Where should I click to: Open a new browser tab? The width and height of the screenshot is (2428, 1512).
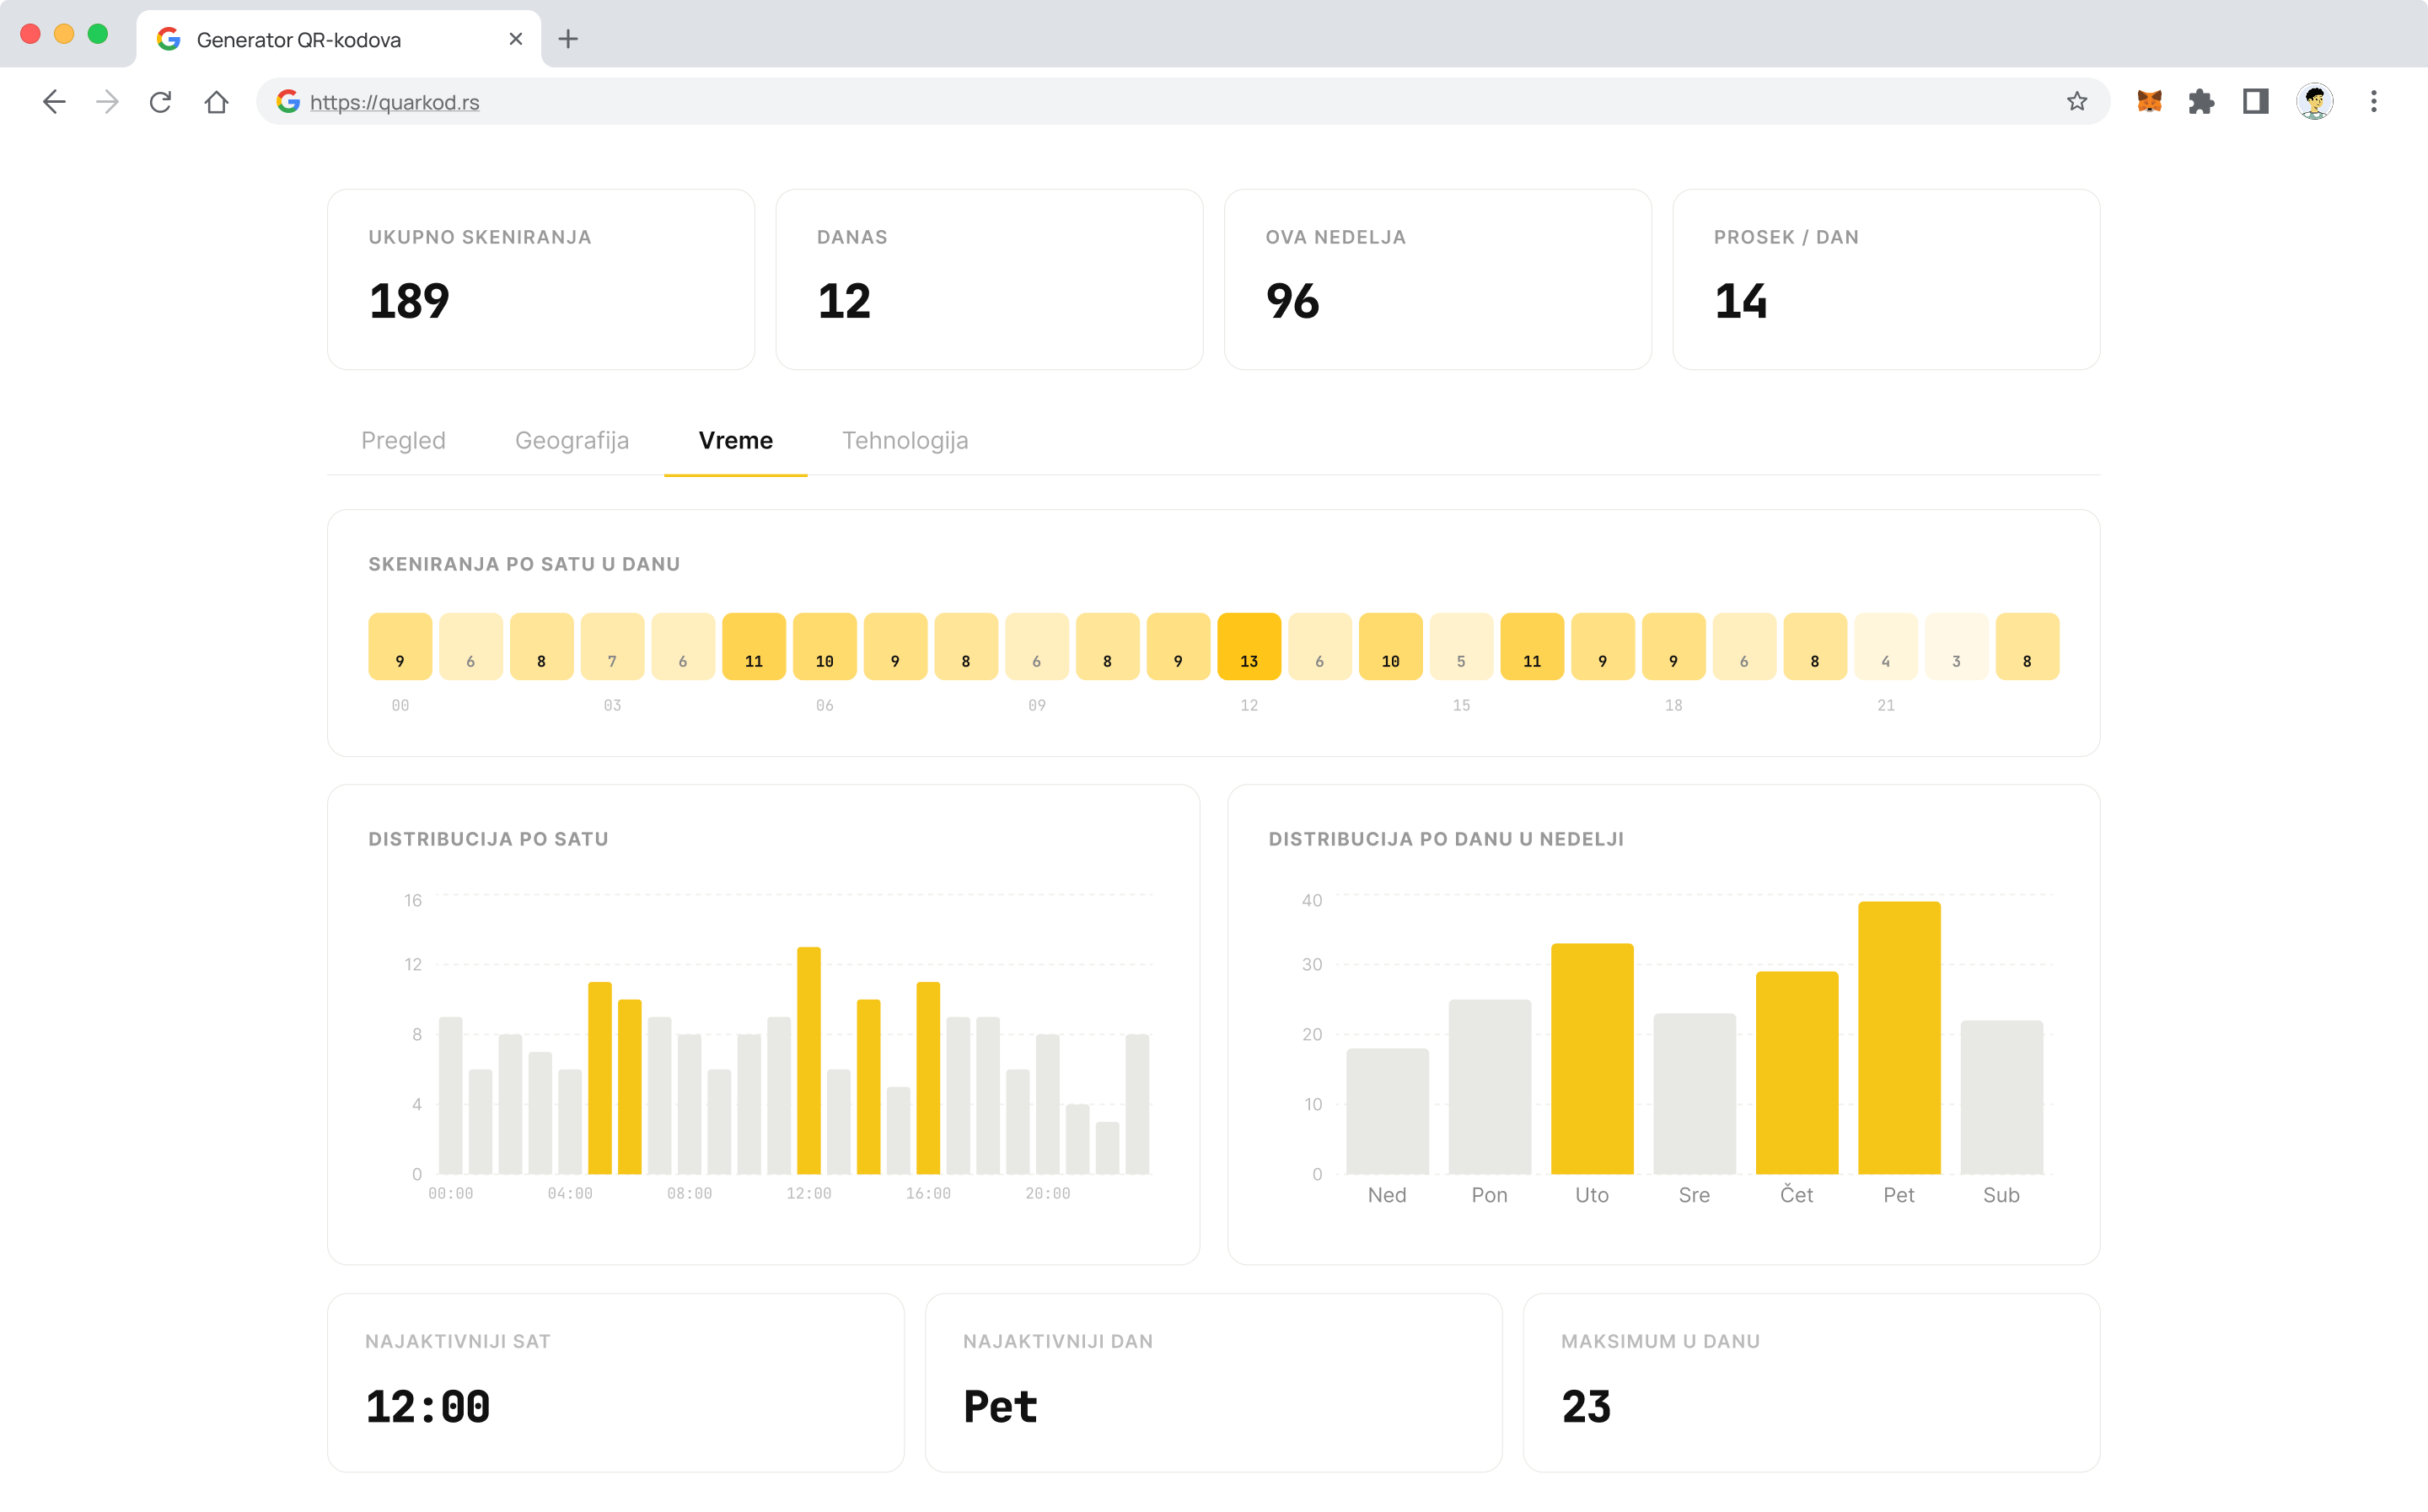pos(568,39)
